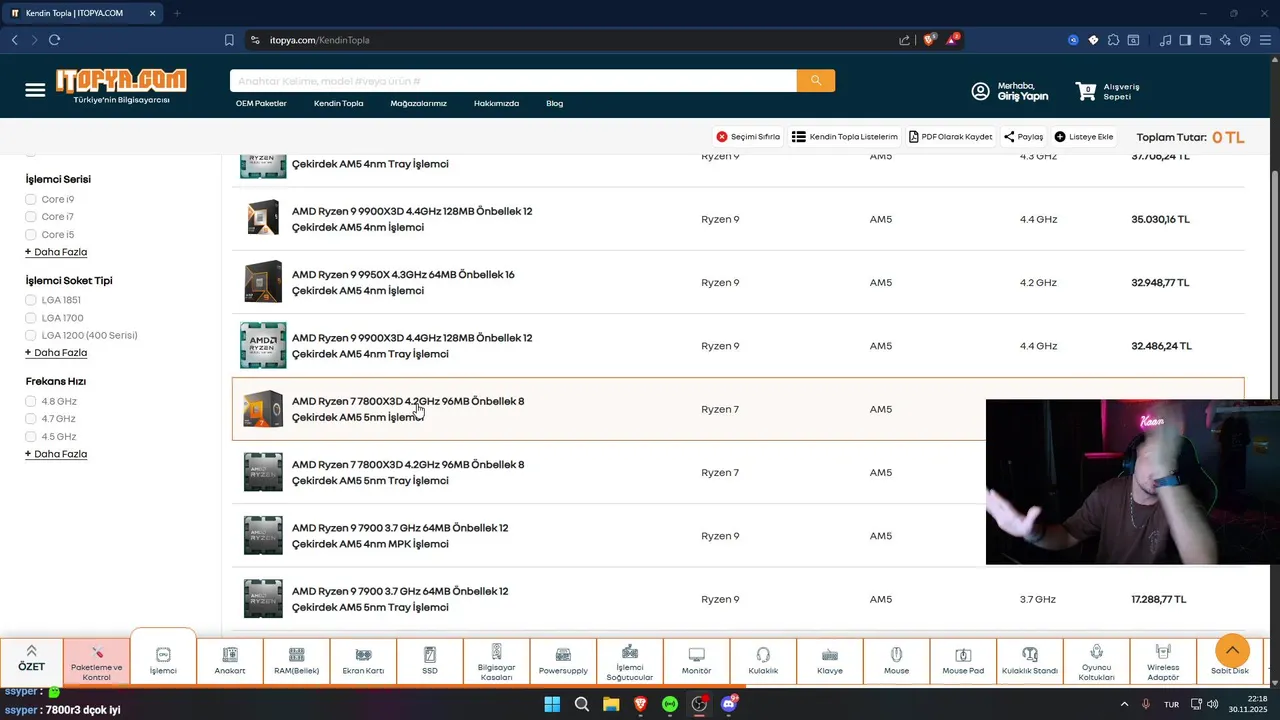Viewport: 1280px width, 720px height.
Task: Check the LGA 1200 (400 Serisi) filter
Action: pos(31,335)
